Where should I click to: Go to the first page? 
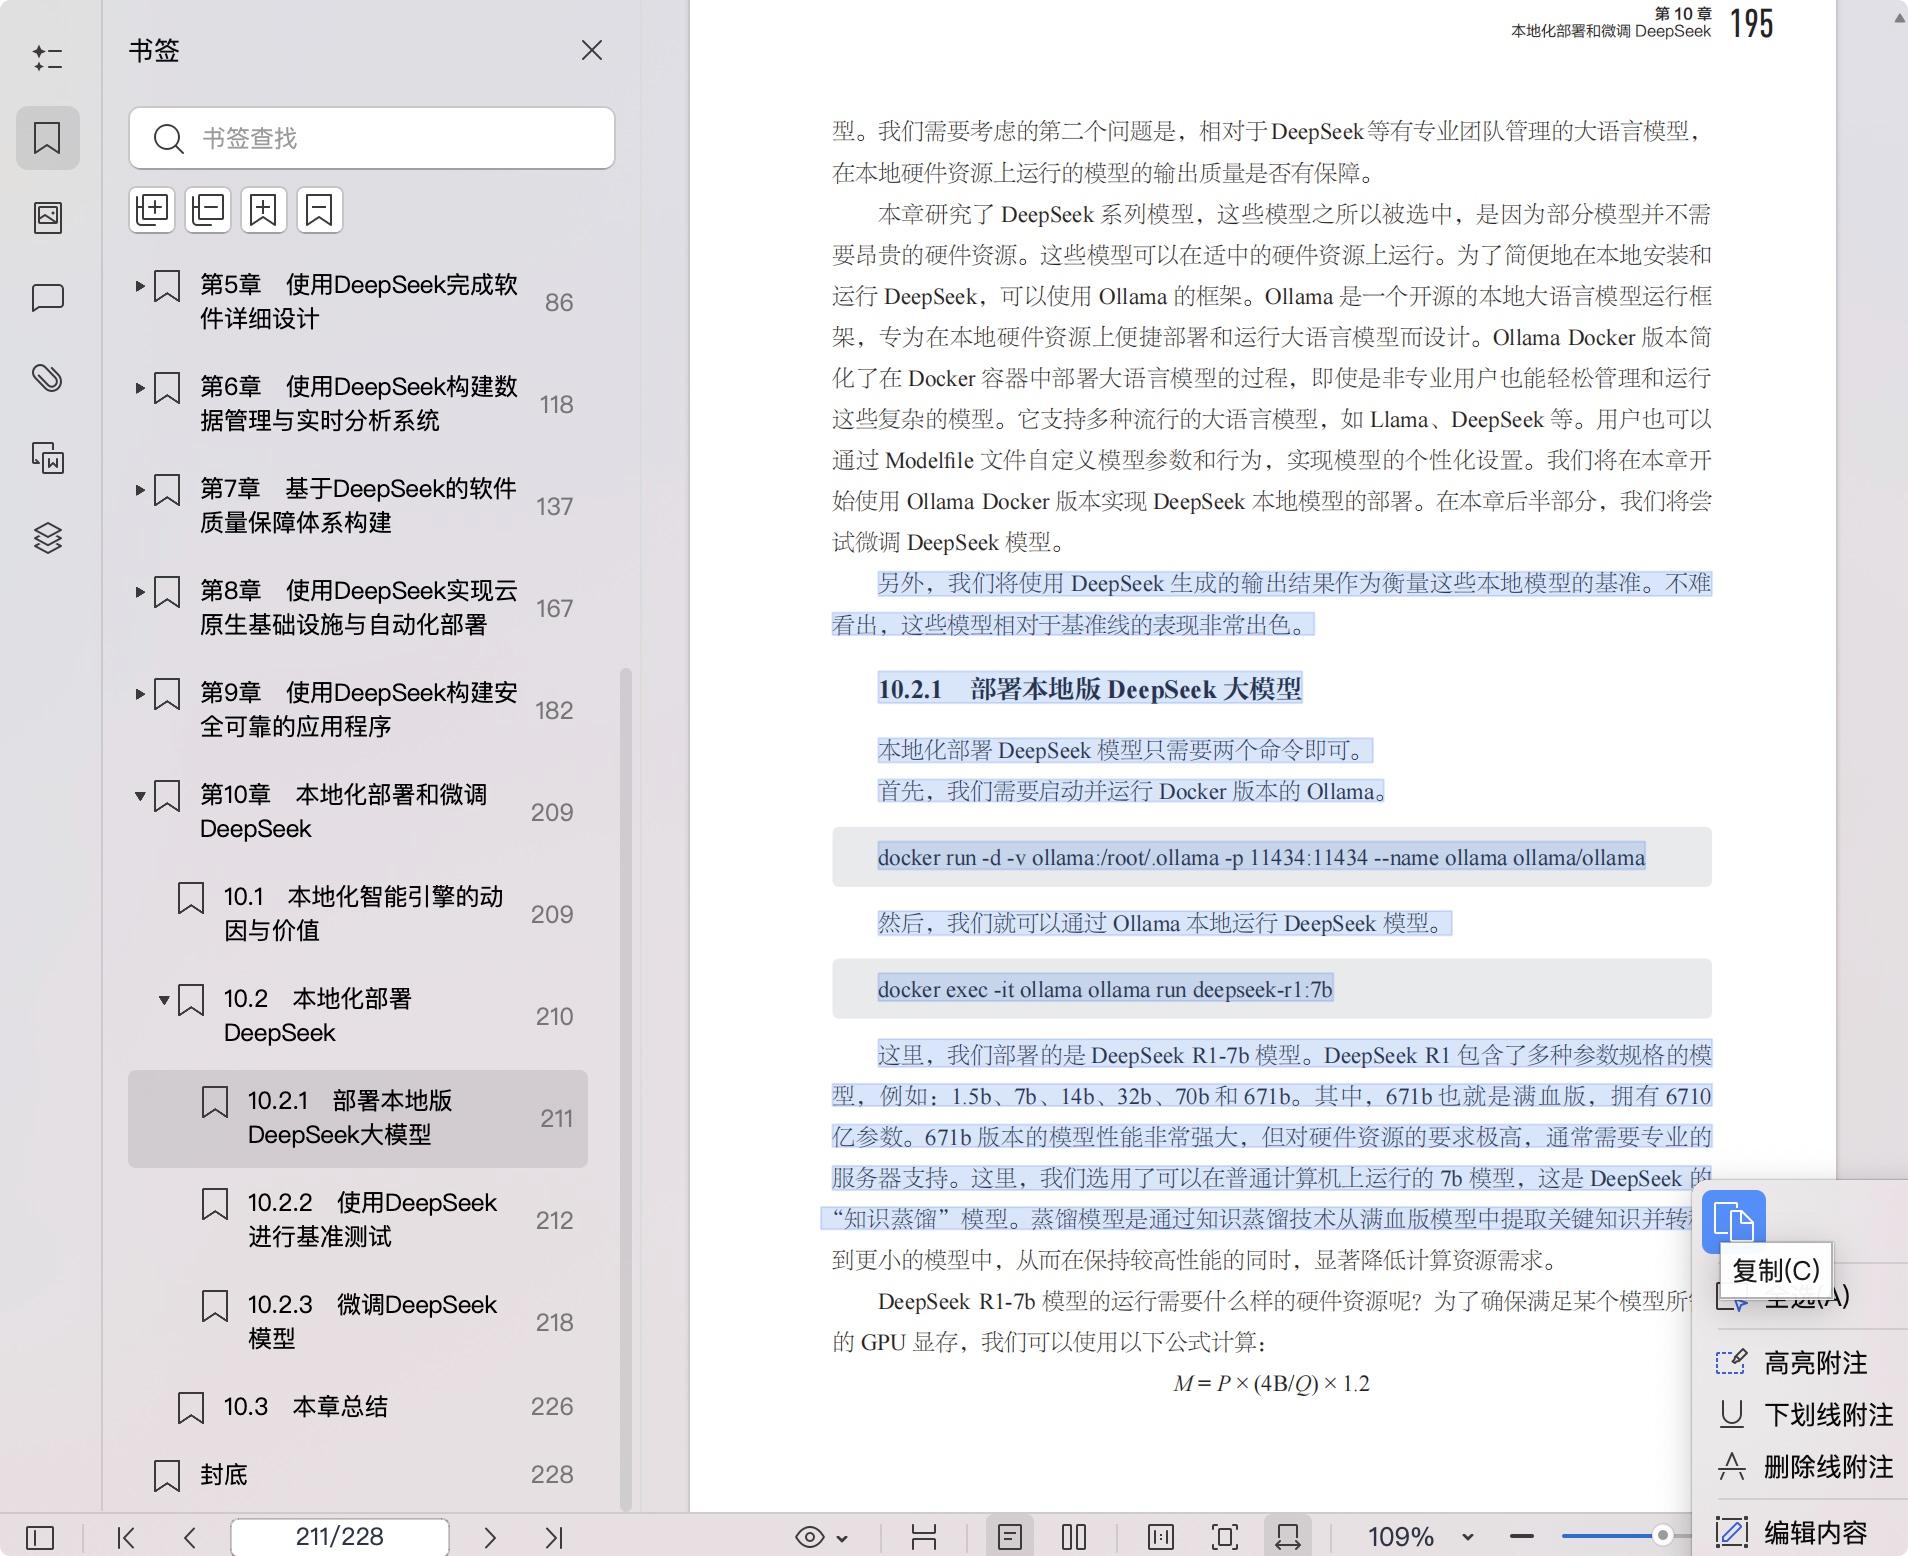click(126, 1537)
